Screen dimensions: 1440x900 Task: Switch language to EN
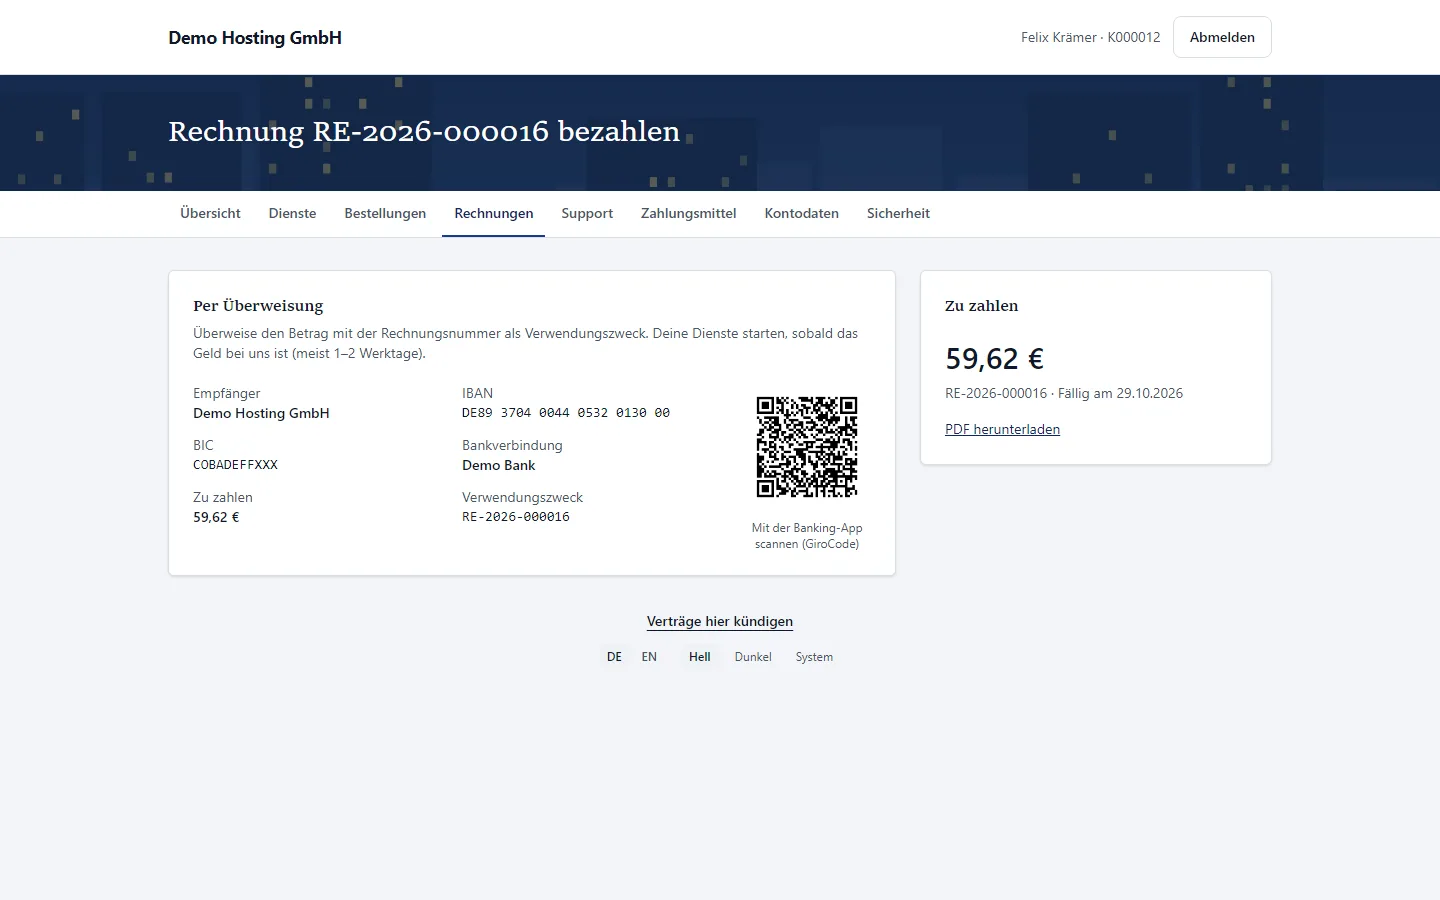click(649, 657)
